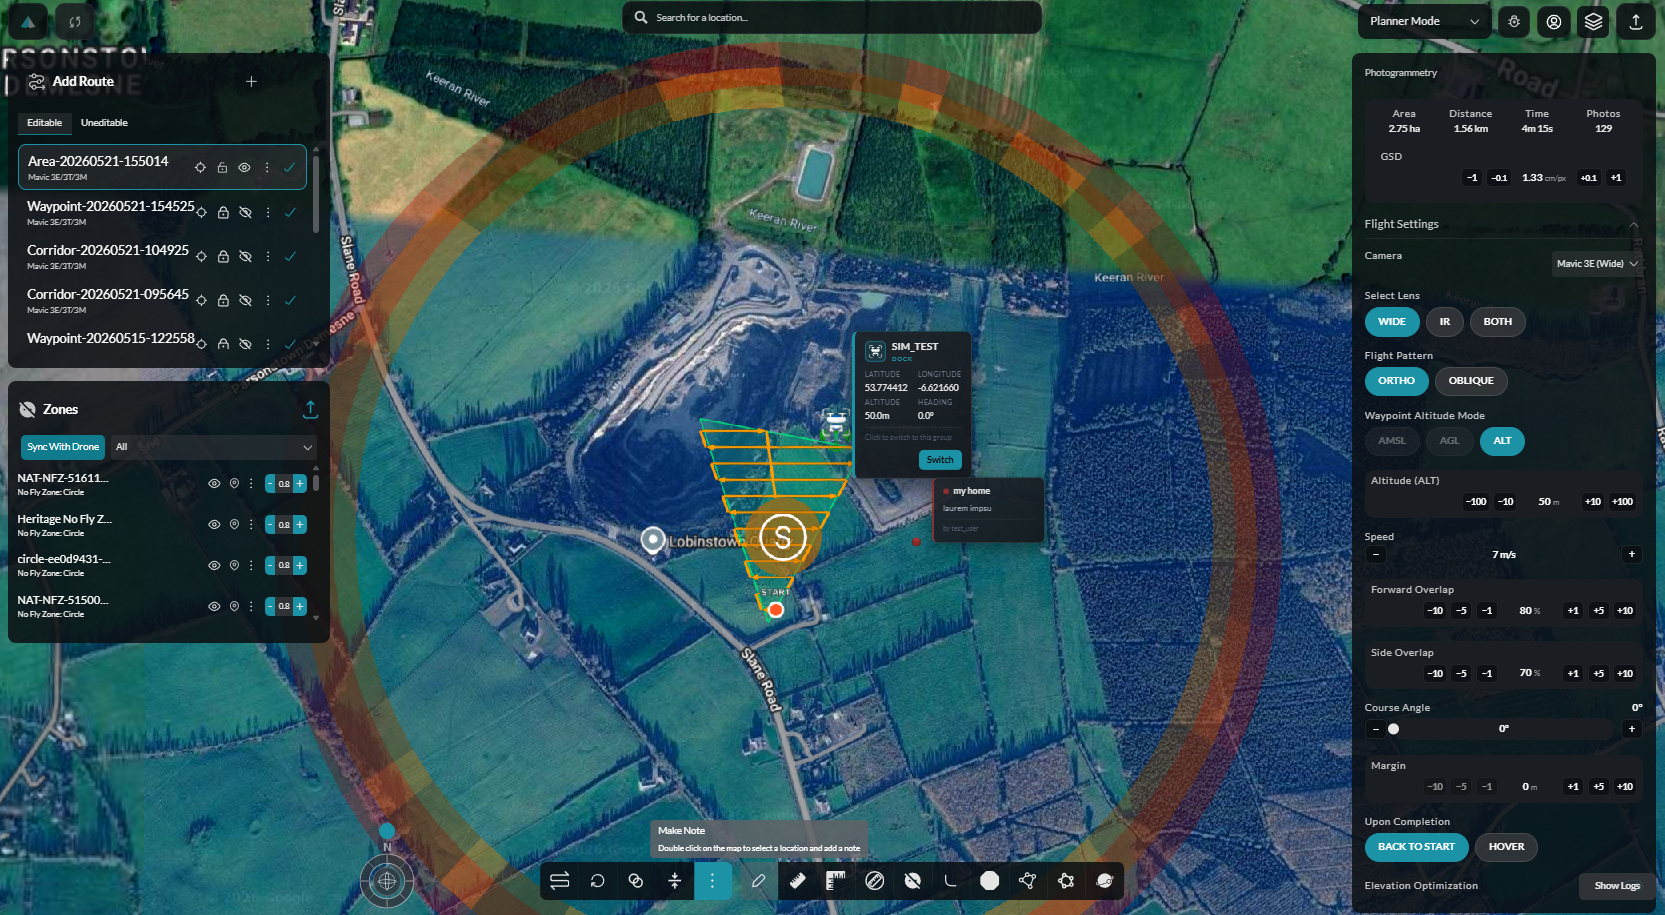Viewport: 1665px width, 915px height.
Task: Click the Course Angle slider handle
Action: click(x=1393, y=729)
